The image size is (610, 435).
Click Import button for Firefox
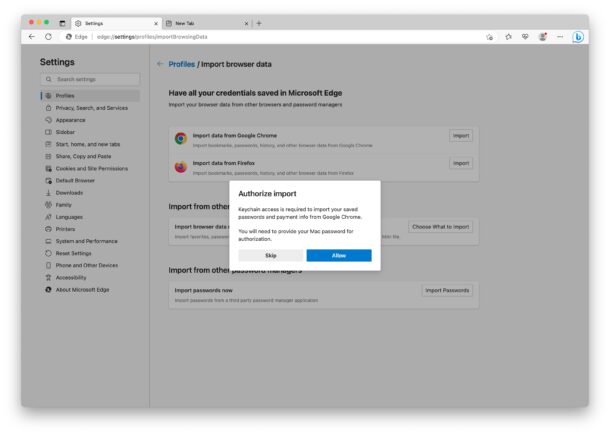click(461, 163)
